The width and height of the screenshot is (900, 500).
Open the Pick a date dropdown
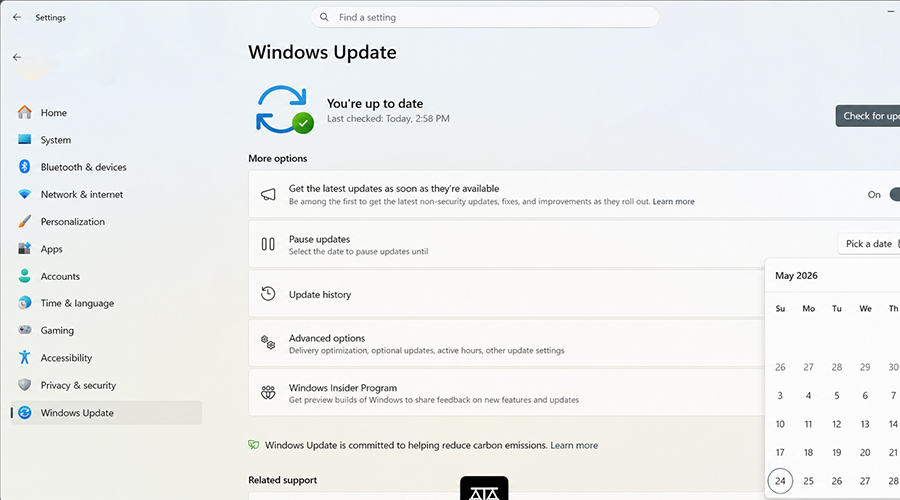tap(868, 244)
